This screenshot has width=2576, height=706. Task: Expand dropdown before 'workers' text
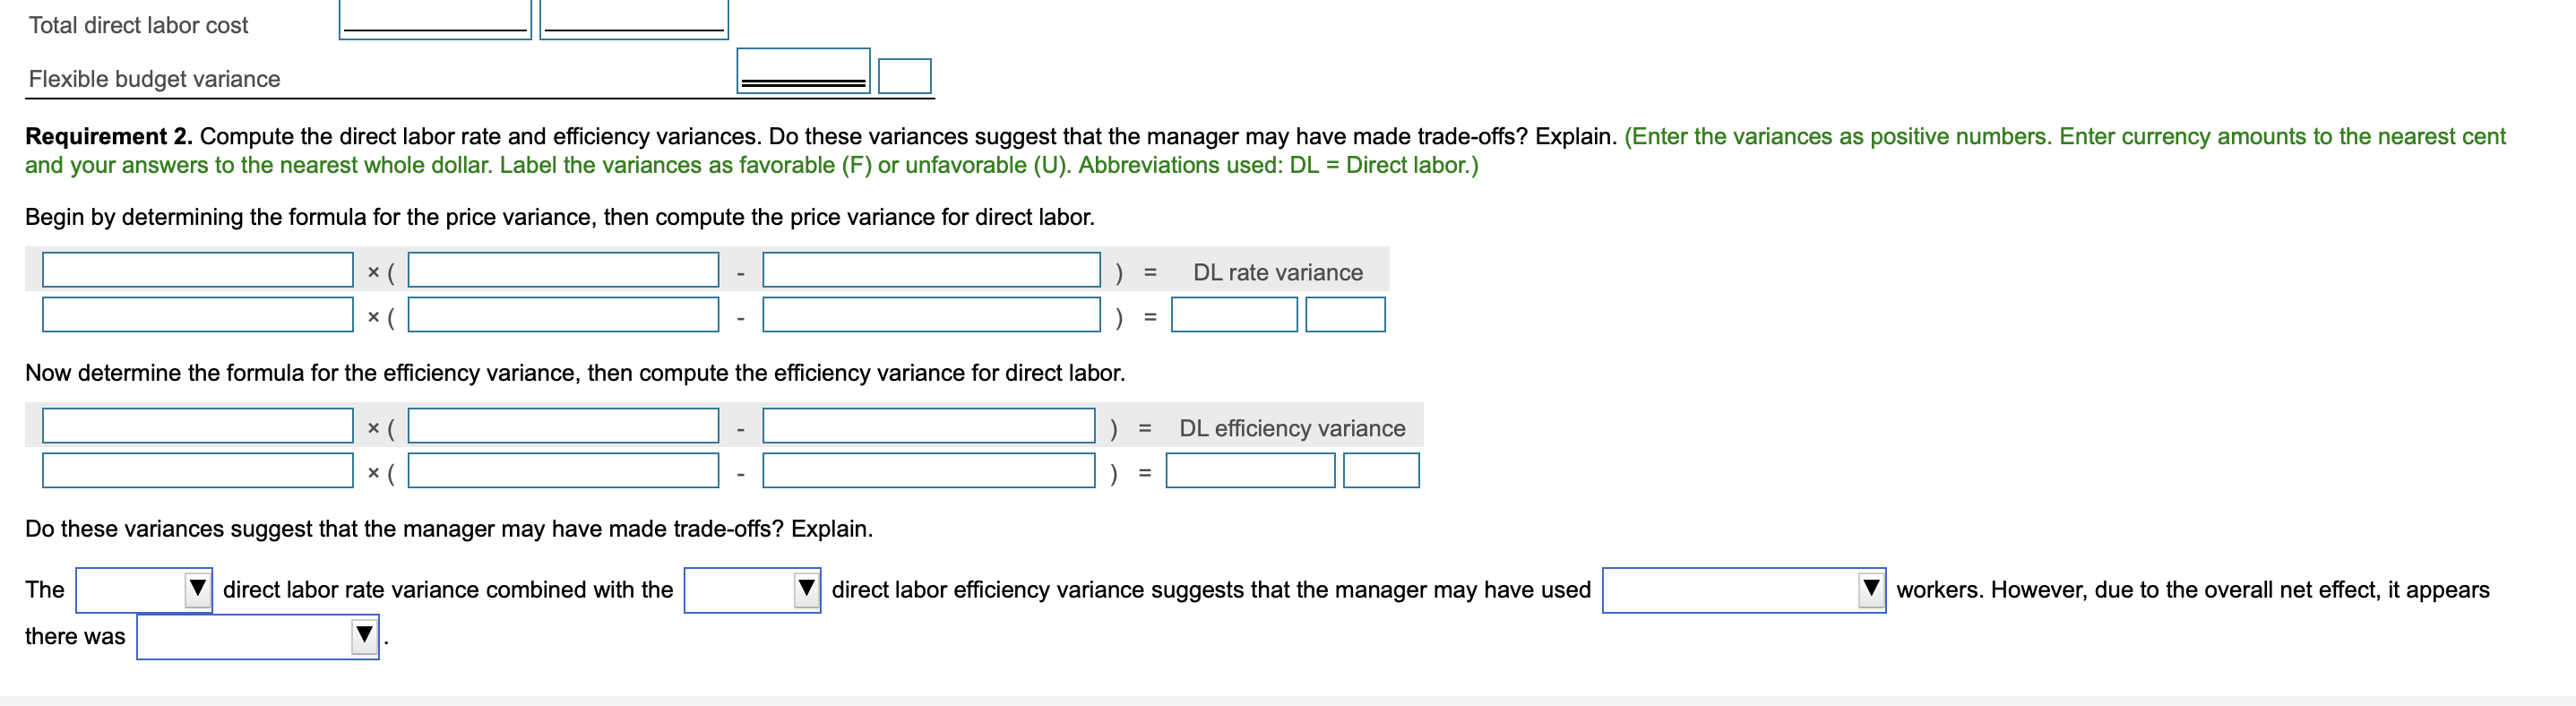point(1742,589)
